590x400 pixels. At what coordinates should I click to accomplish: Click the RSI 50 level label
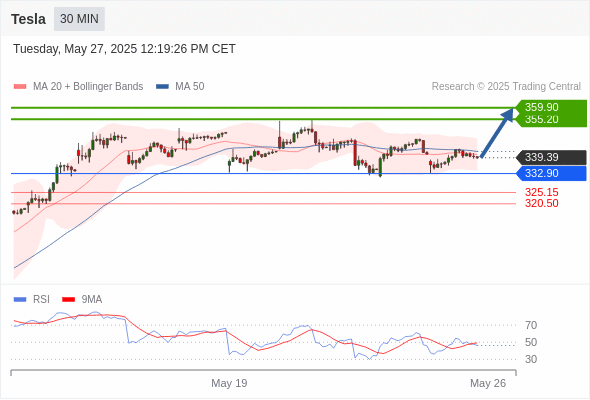pos(531,342)
